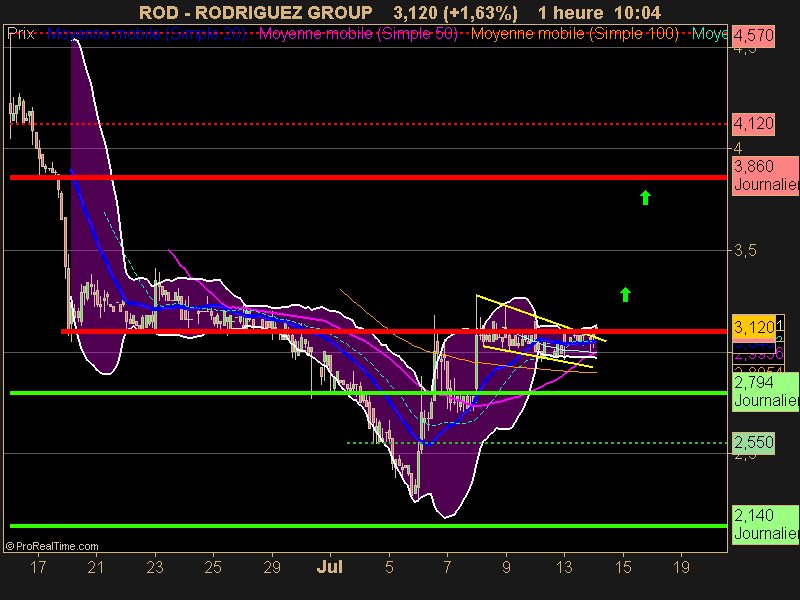The image size is (800, 600).
Task: Click the ROD - RODRIGUEZ GROUP chart title
Action: [x=256, y=13]
